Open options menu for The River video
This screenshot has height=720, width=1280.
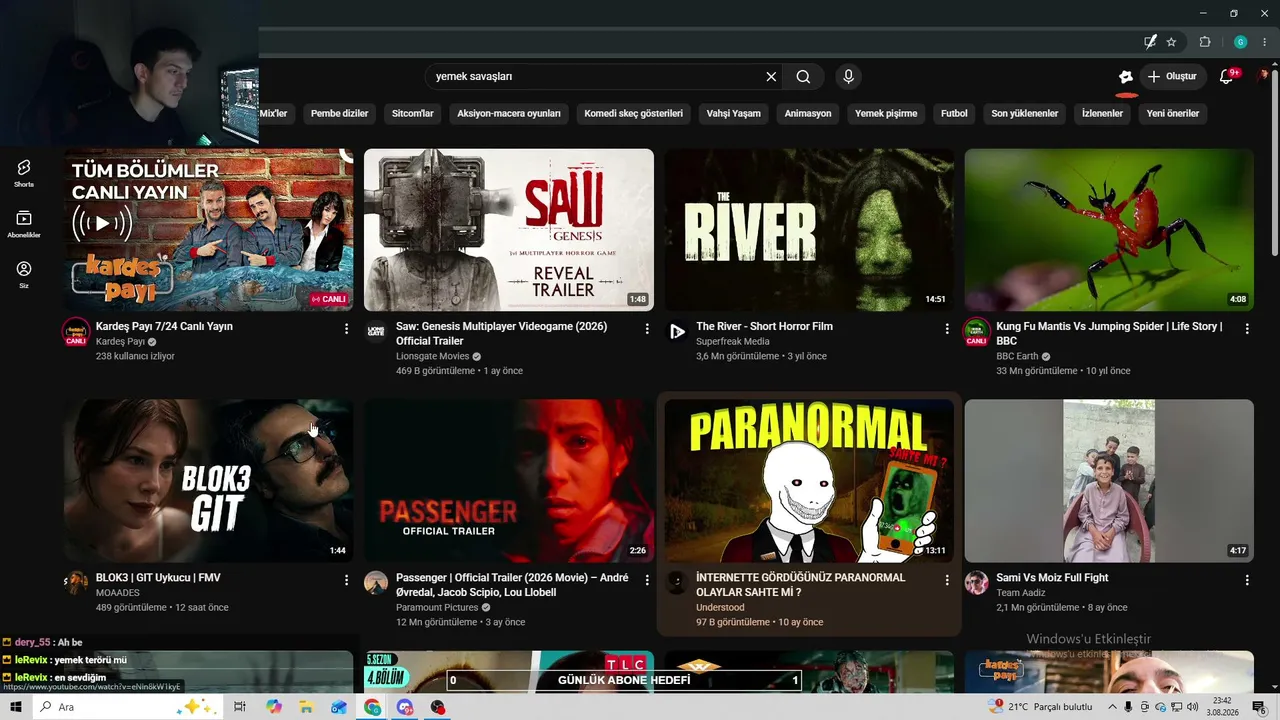tap(947, 328)
